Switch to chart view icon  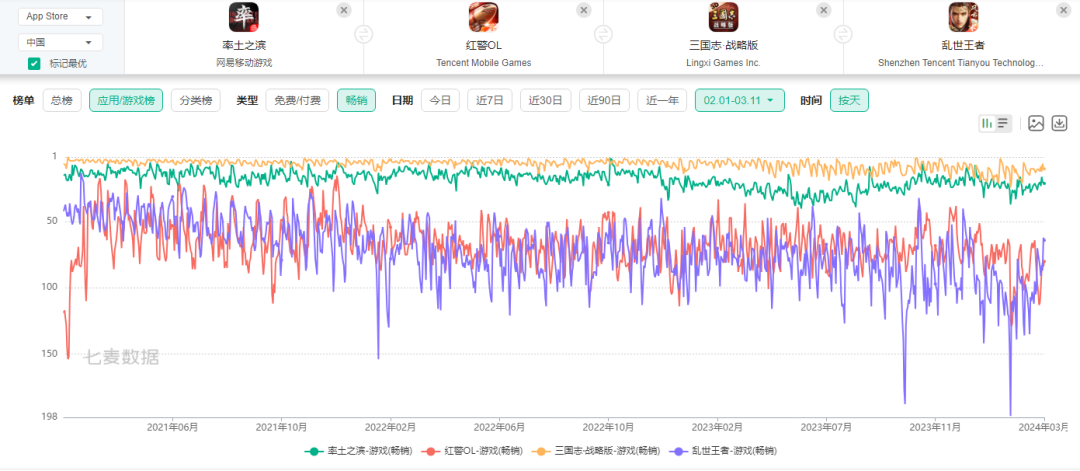[x=987, y=123]
